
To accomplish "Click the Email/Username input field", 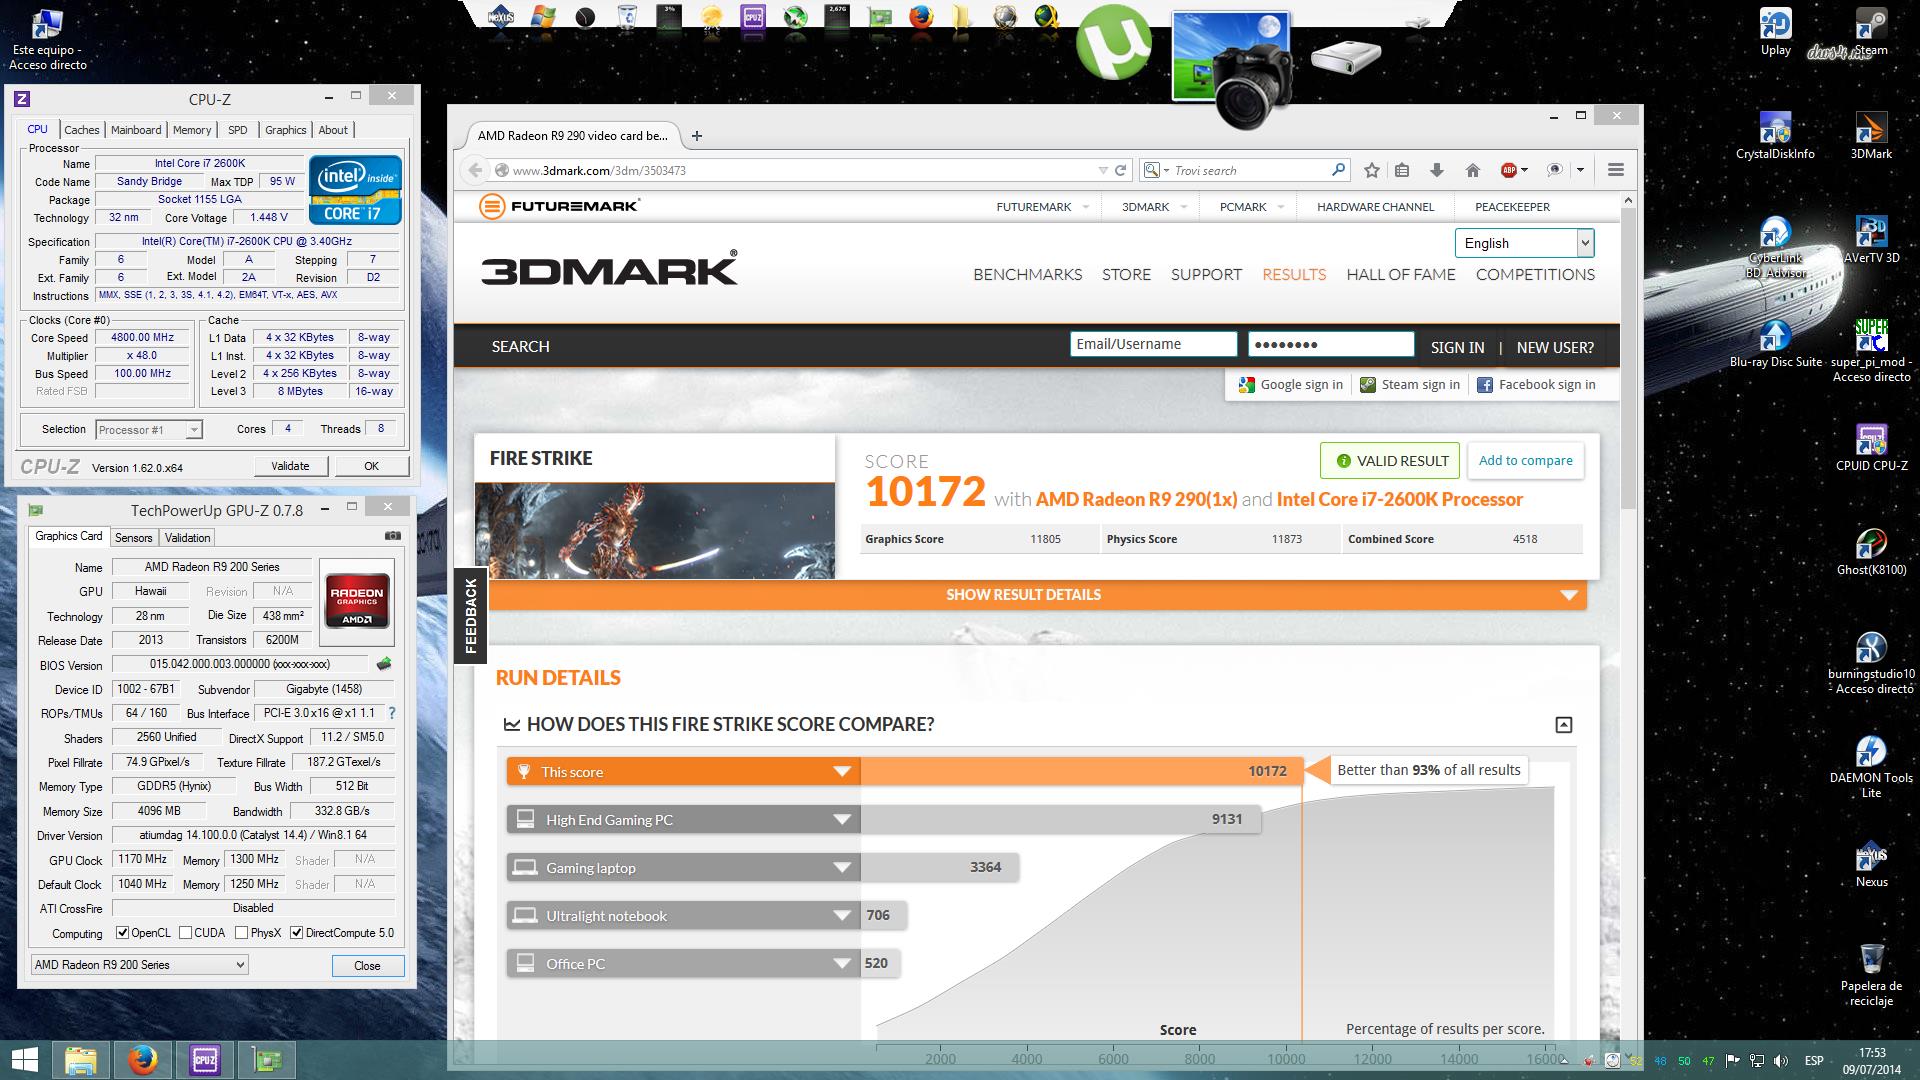I will (x=1152, y=344).
